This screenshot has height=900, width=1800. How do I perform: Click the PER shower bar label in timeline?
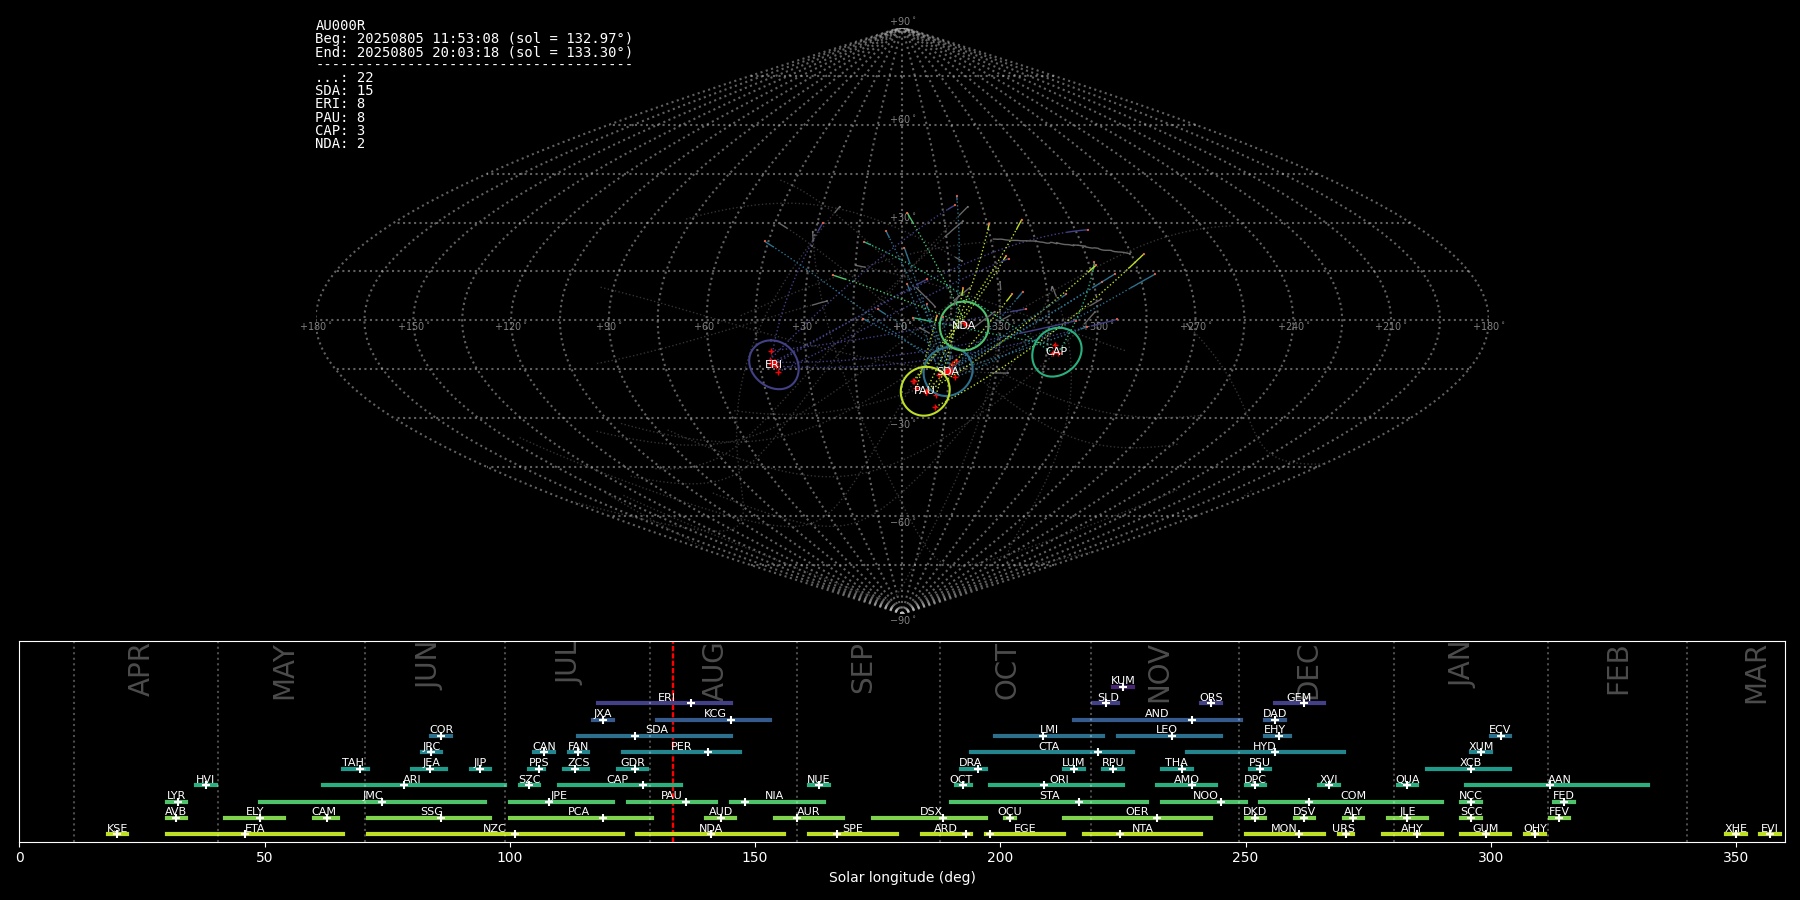(x=681, y=747)
